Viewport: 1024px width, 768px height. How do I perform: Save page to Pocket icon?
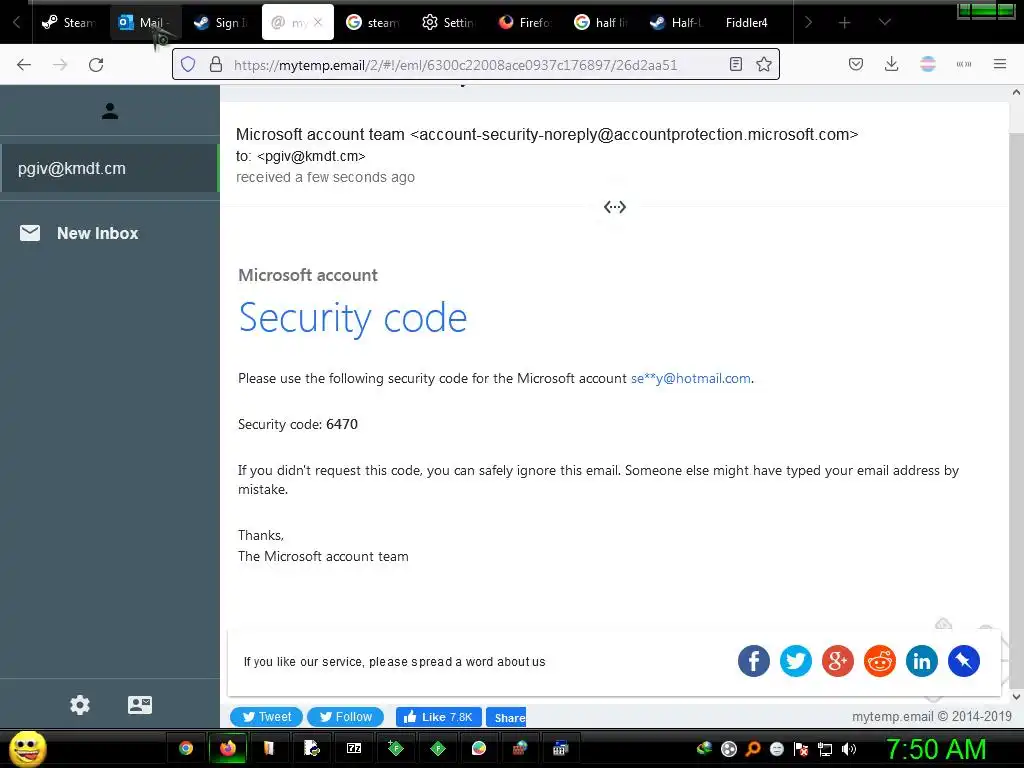[856, 64]
